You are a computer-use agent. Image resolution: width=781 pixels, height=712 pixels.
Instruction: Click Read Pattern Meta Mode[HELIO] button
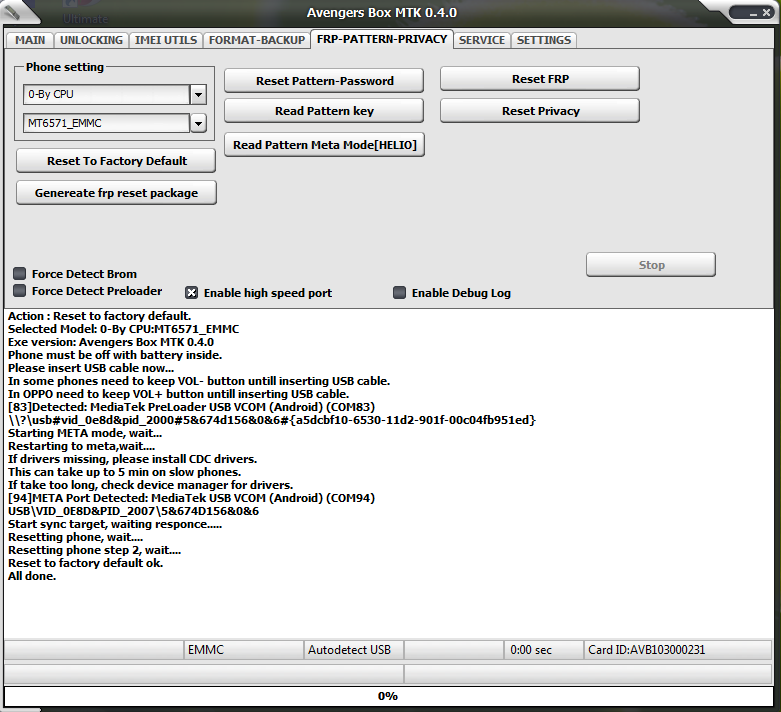pos(324,145)
